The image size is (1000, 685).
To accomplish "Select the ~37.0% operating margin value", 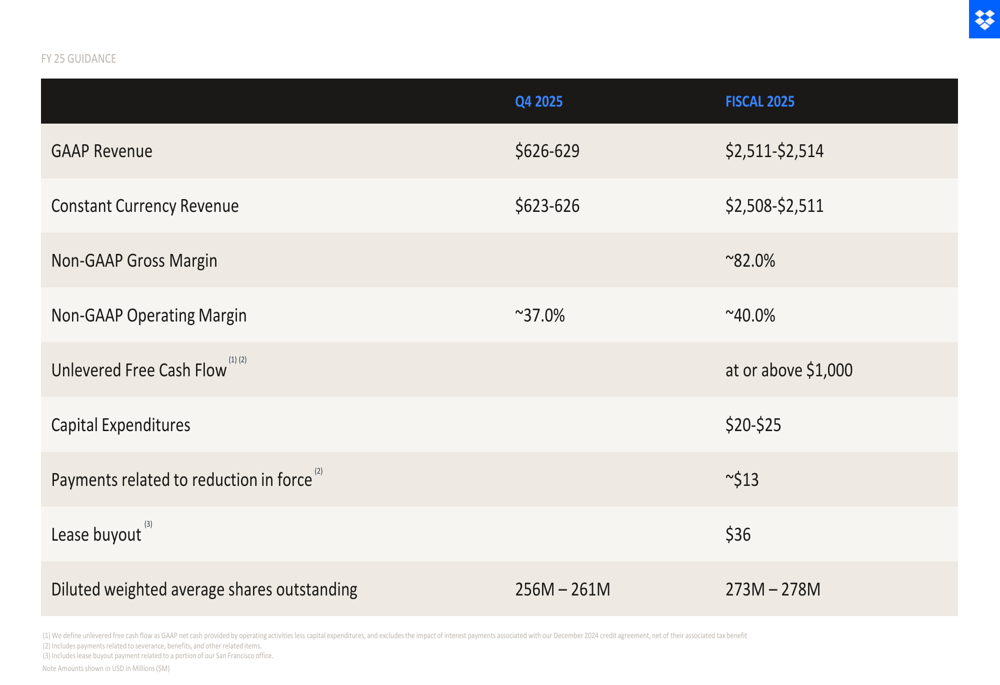I will pyautogui.click(x=539, y=316).
